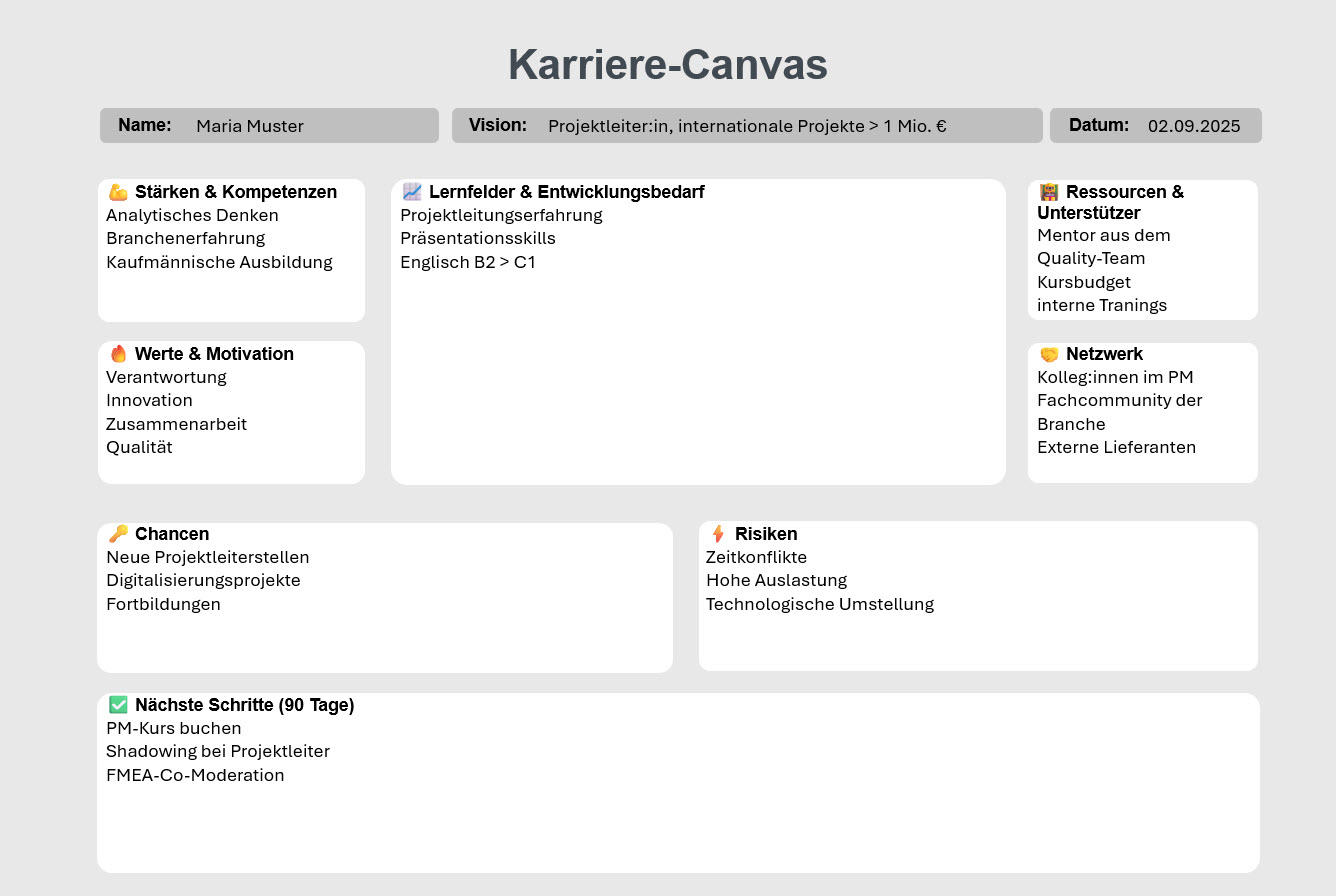Click the green checkmark icon beside Nächste Schritte
Viewport: 1336px width, 896px height.
point(118,705)
